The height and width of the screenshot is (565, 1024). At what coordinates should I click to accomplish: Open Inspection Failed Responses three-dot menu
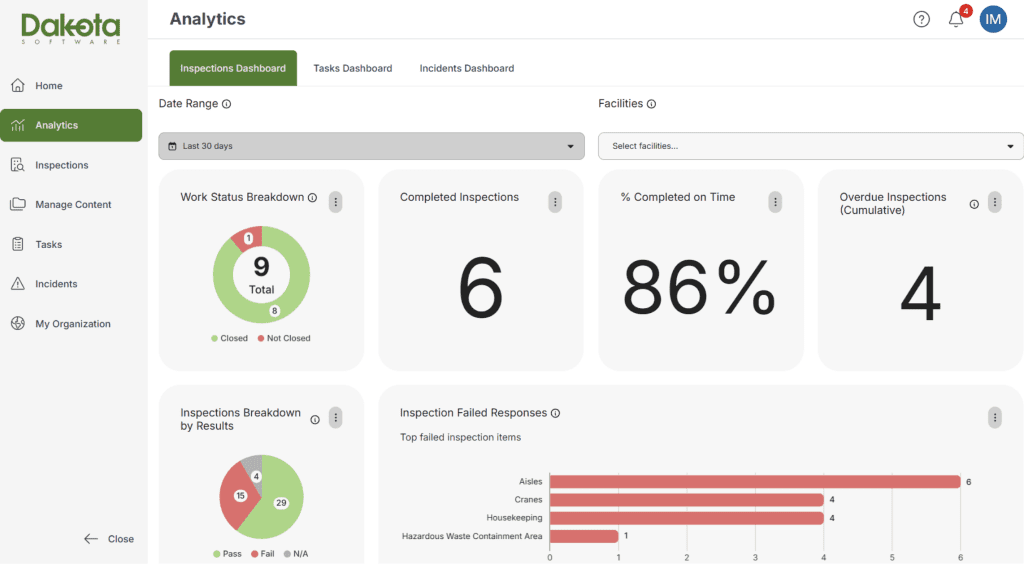pyautogui.click(x=995, y=417)
